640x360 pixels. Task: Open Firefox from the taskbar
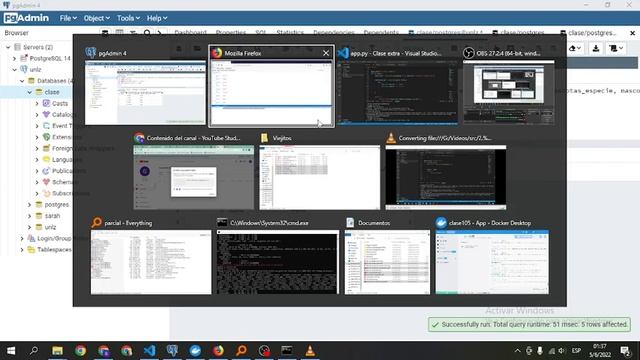pyautogui.click(x=218, y=351)
